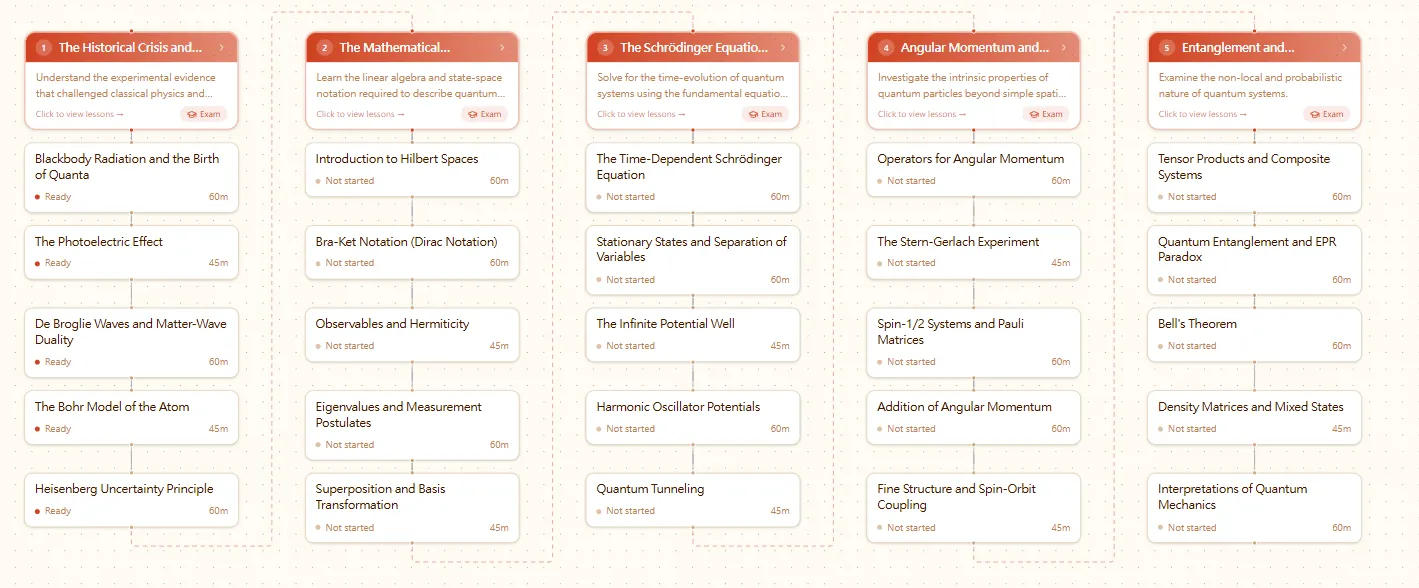Toggle the Ready dot on Blackbody Radiation lesson
The height and width of the screenshot is (588, 1419).
click(x=37, y=196)
